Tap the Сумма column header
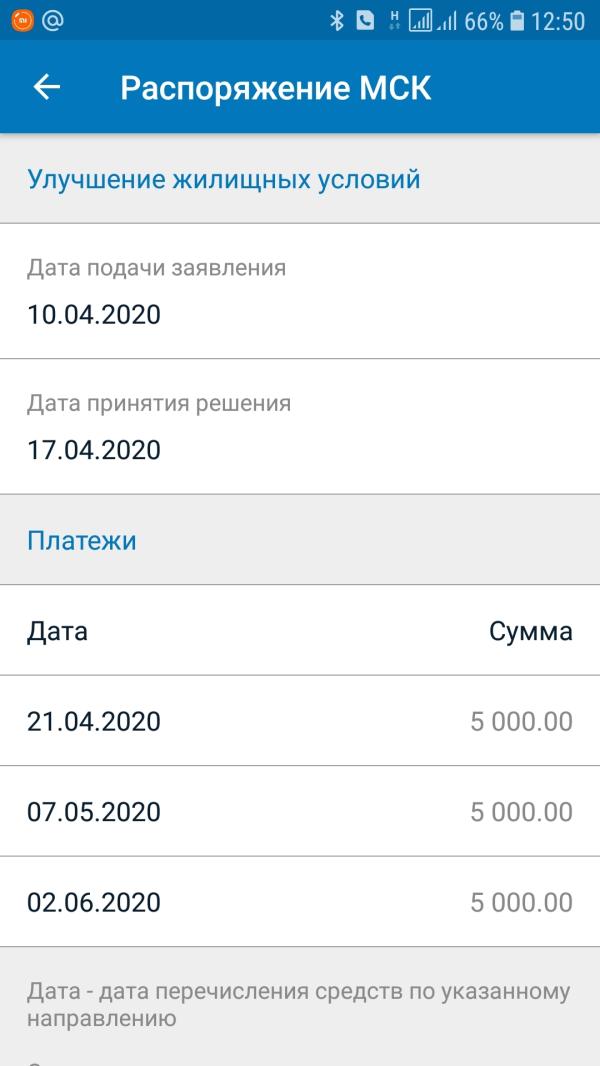 [x=531, y=631]
